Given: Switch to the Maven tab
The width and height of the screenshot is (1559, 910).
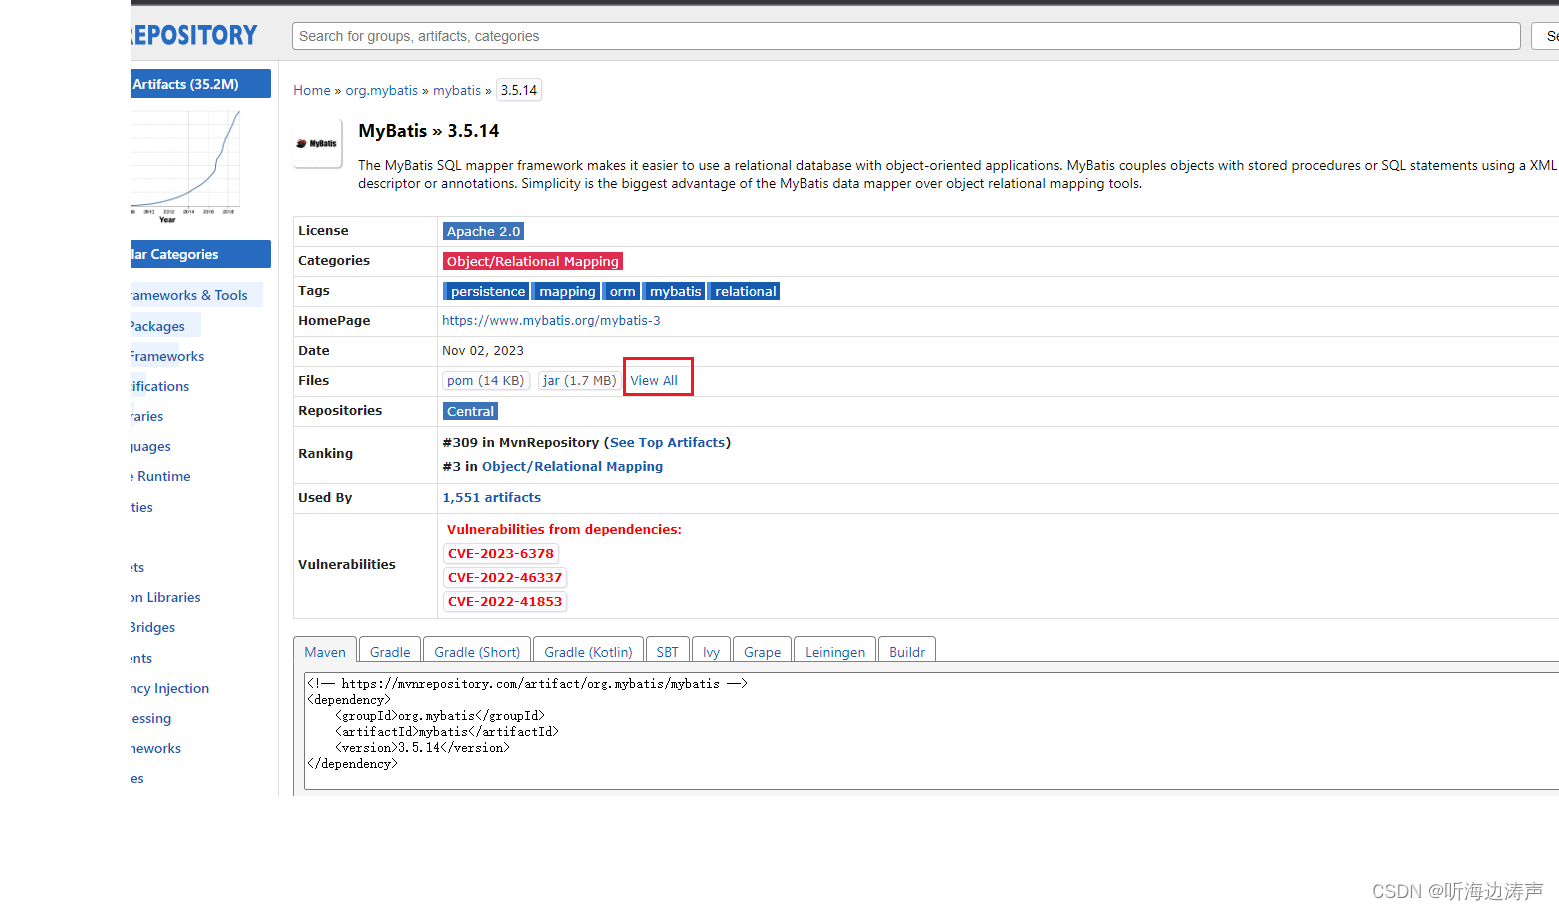Looking at the screenshot, I should (x=325, y=651).
